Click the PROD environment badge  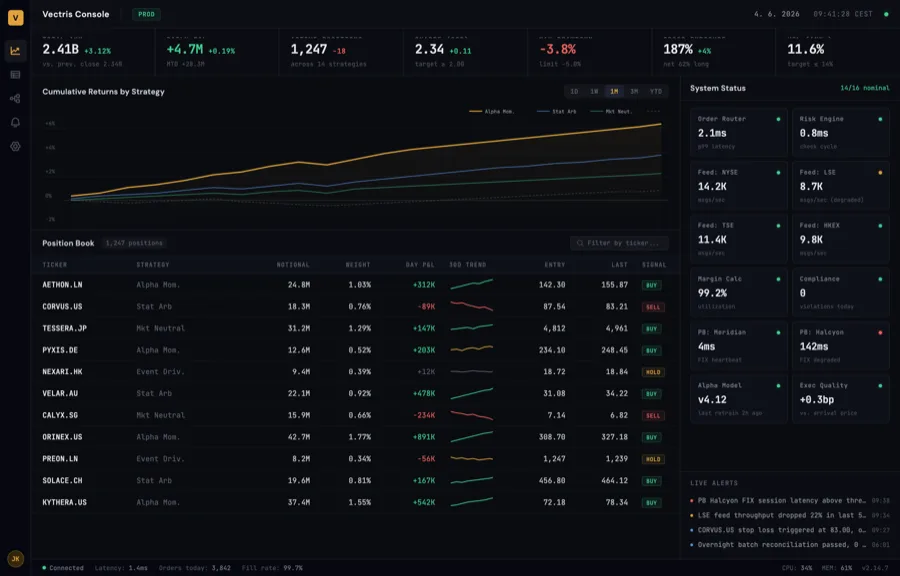[x=146, y=14]
